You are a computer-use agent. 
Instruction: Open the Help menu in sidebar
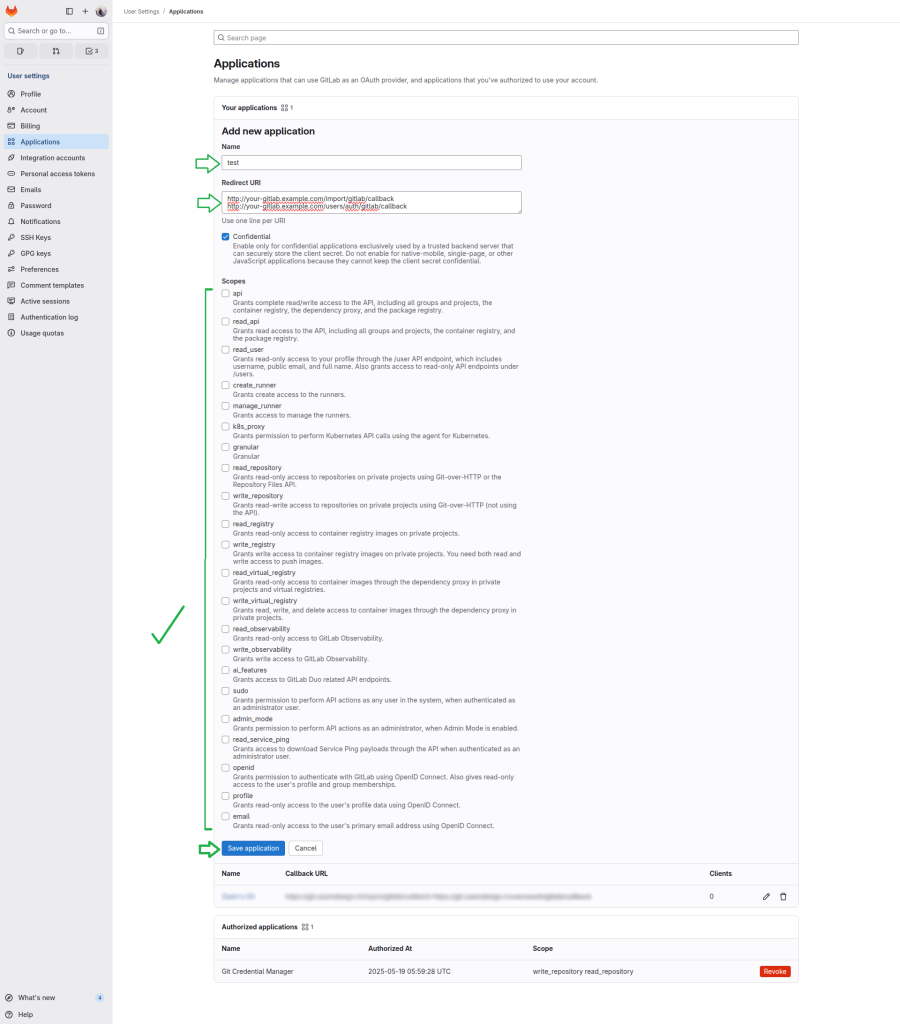25,1014
